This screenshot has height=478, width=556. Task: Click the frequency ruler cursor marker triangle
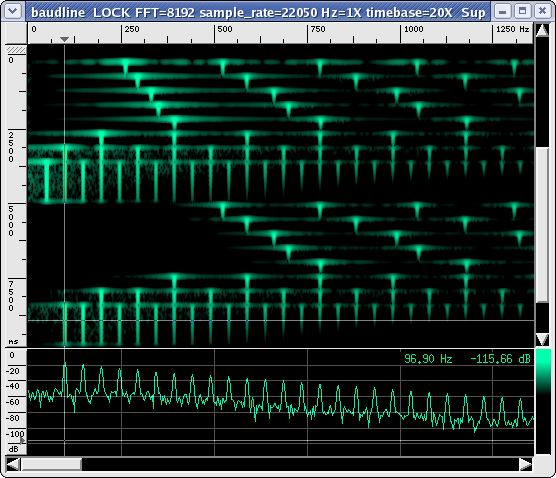coord(64,39)
